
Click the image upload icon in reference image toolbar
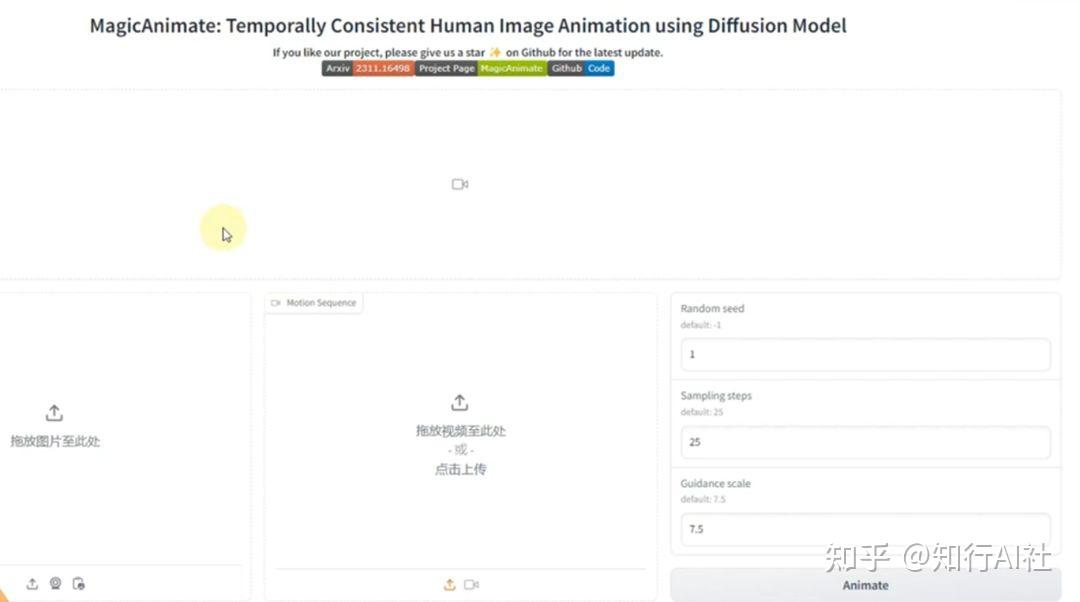pyautogui.click(x=32, y=584)
